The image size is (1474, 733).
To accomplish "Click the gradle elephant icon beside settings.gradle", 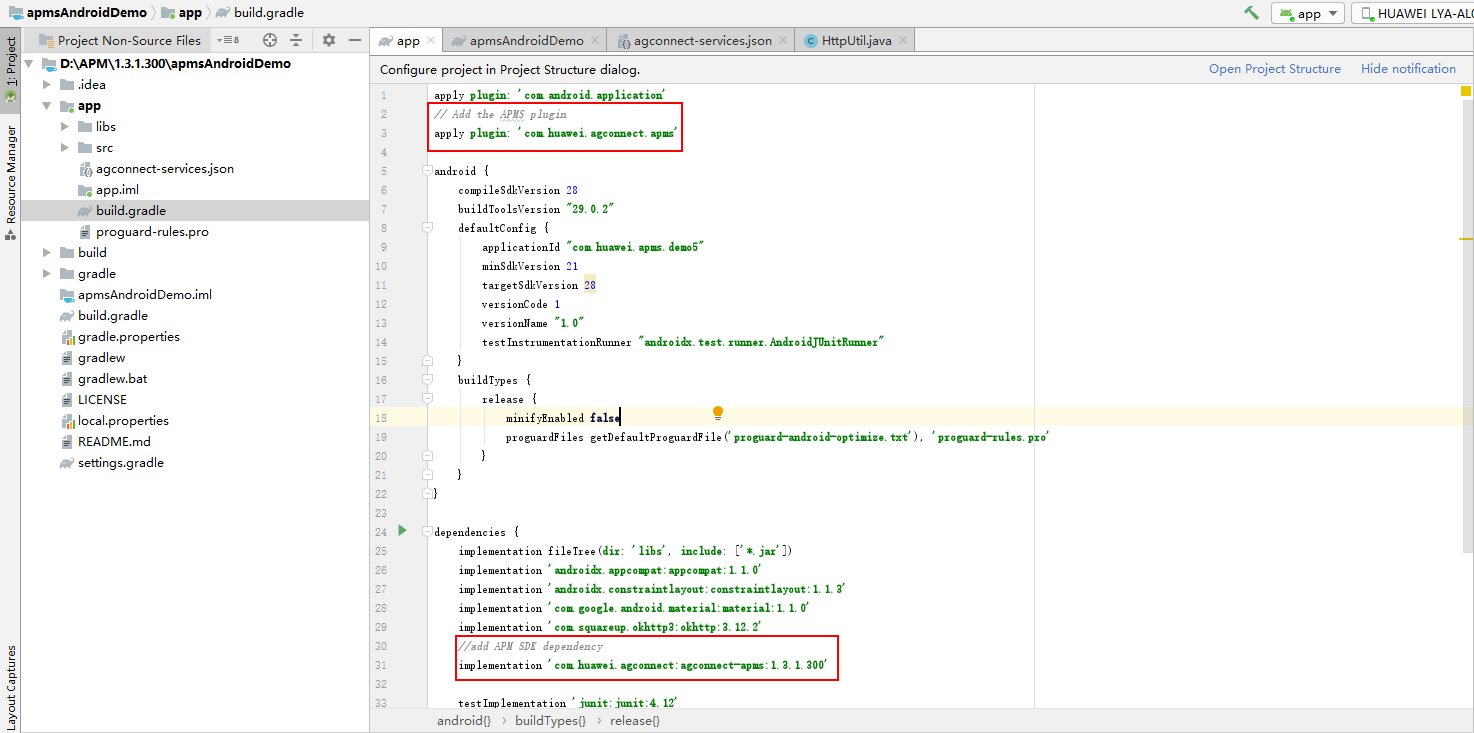I will [x=66, y=463].
